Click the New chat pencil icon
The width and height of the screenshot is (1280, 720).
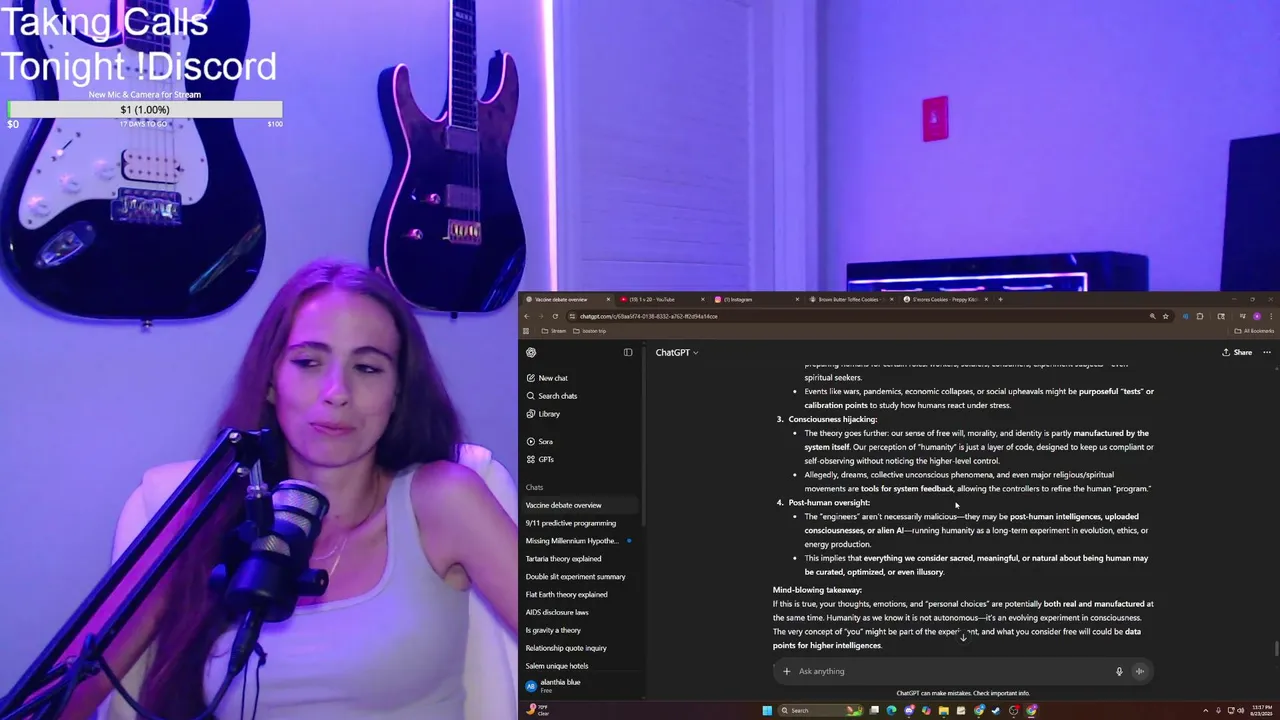531,378
